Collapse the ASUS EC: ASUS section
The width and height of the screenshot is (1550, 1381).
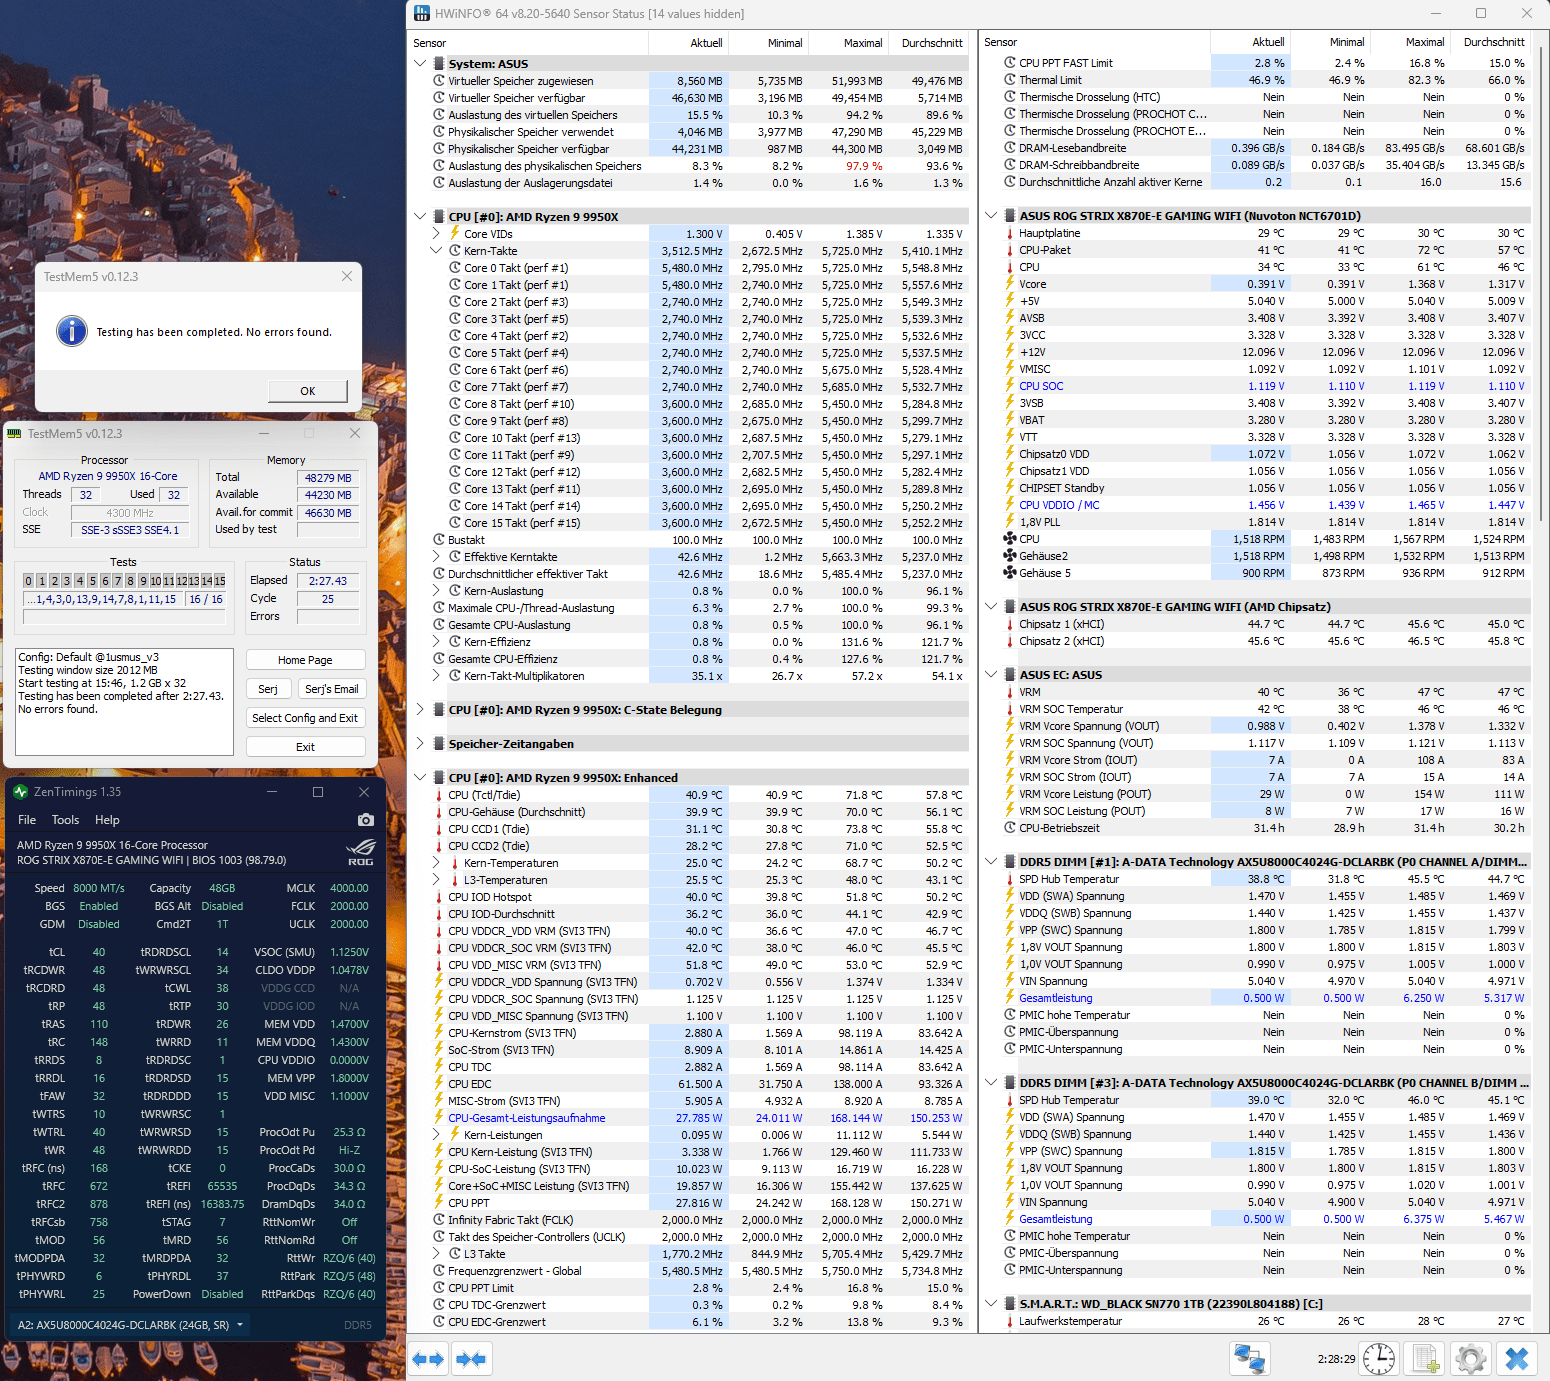point(991,675)
